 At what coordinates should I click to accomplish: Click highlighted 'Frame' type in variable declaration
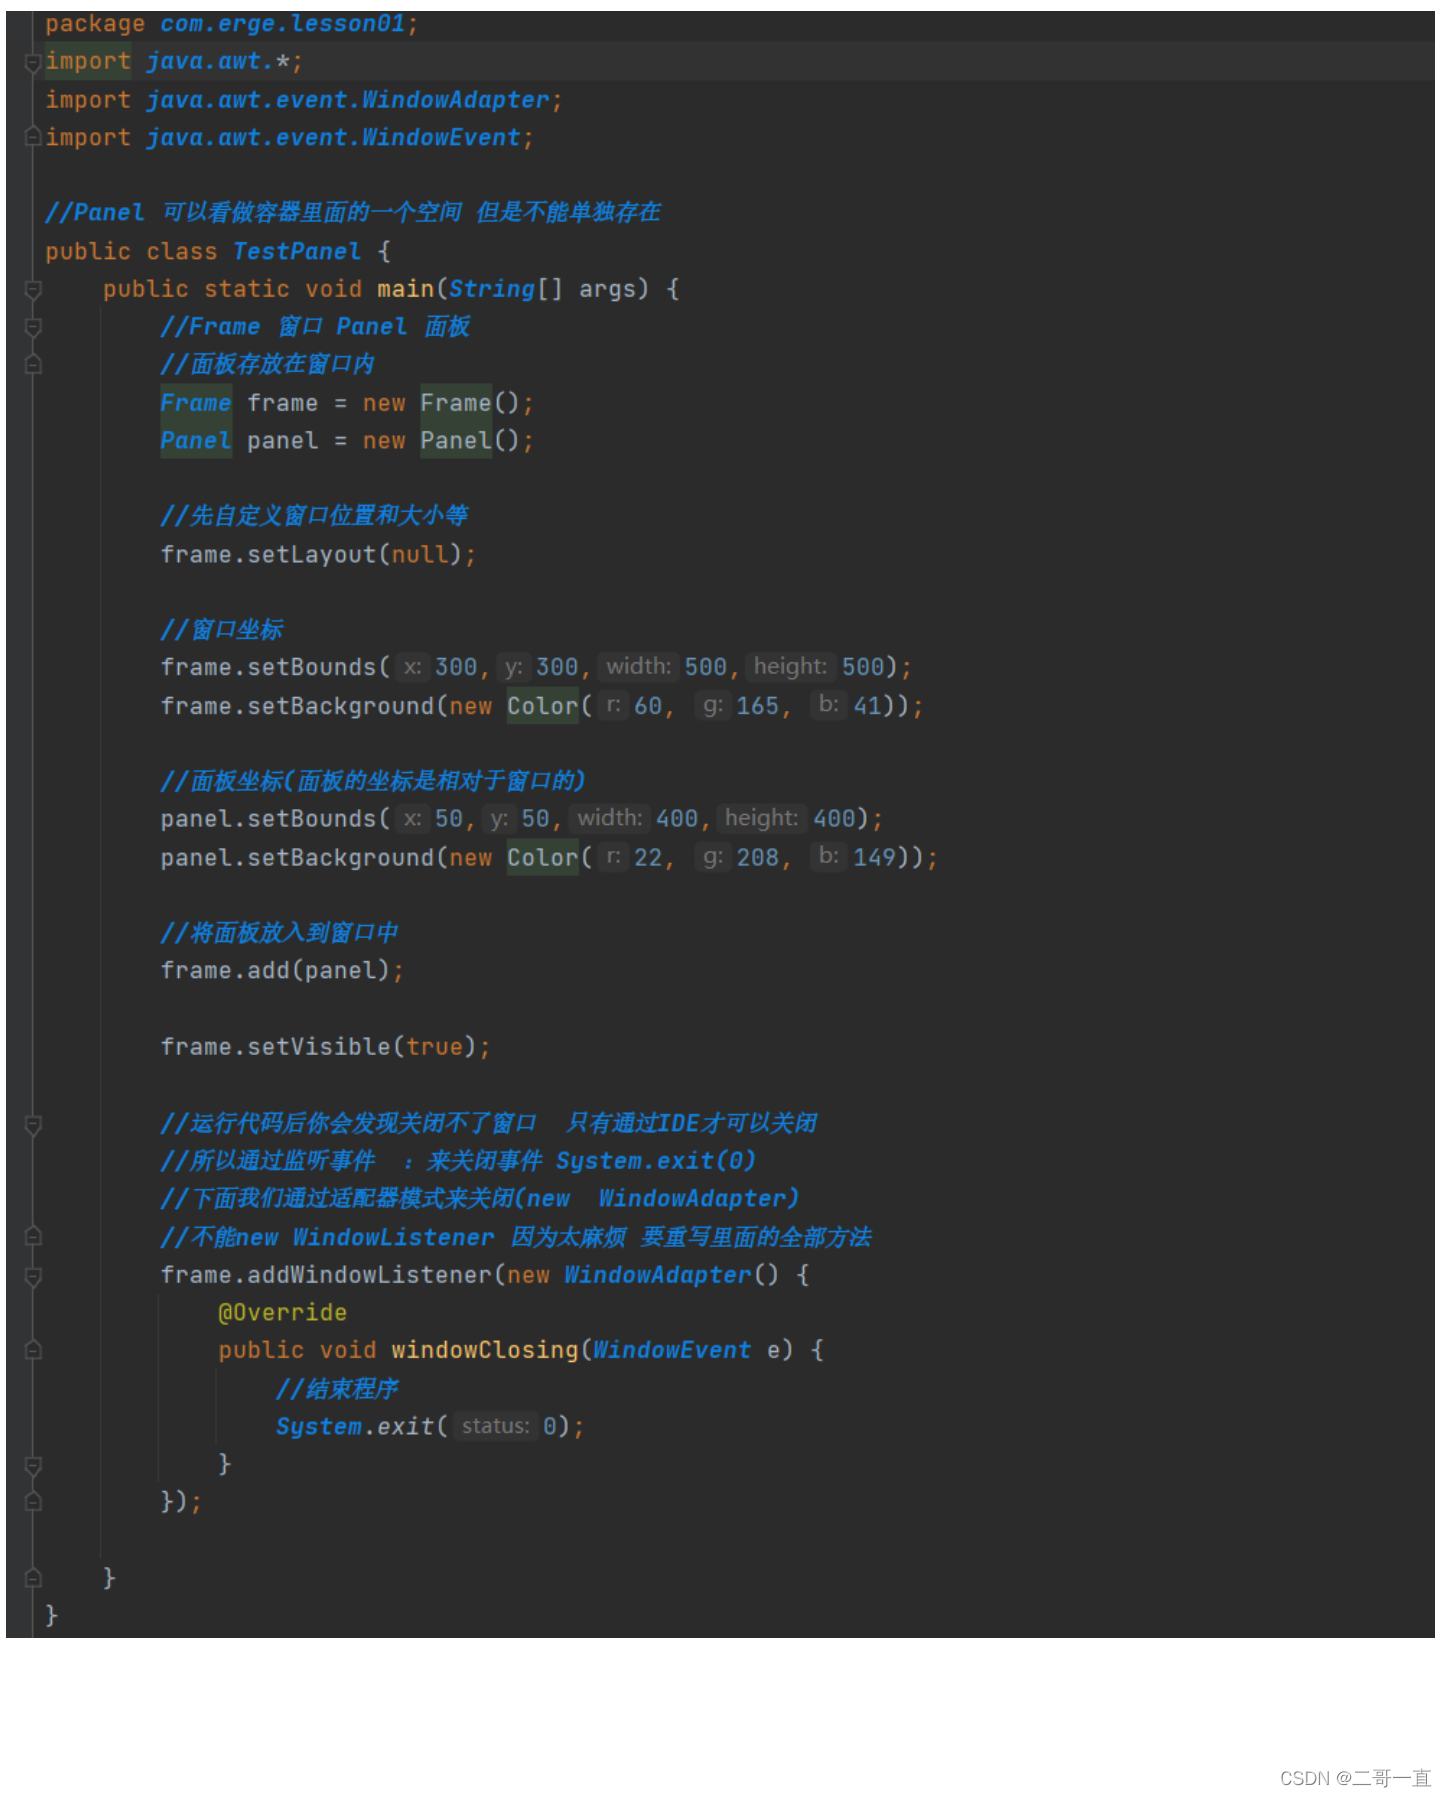(x=196, y=403)
